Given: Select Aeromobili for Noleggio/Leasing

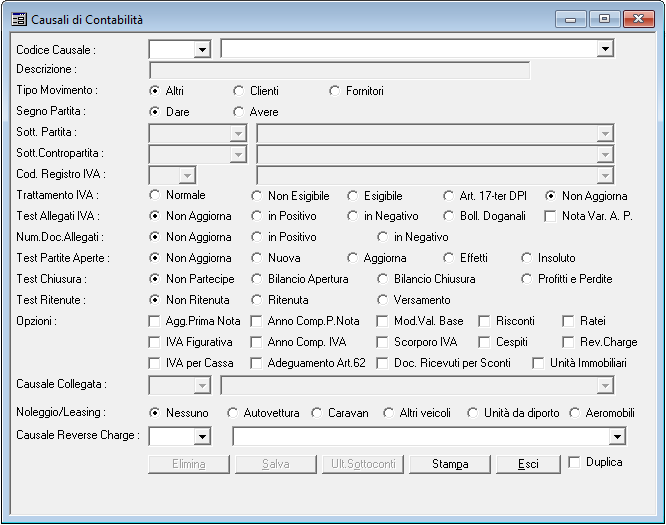Looking at the screenshot, I should [x=575, y=413].
